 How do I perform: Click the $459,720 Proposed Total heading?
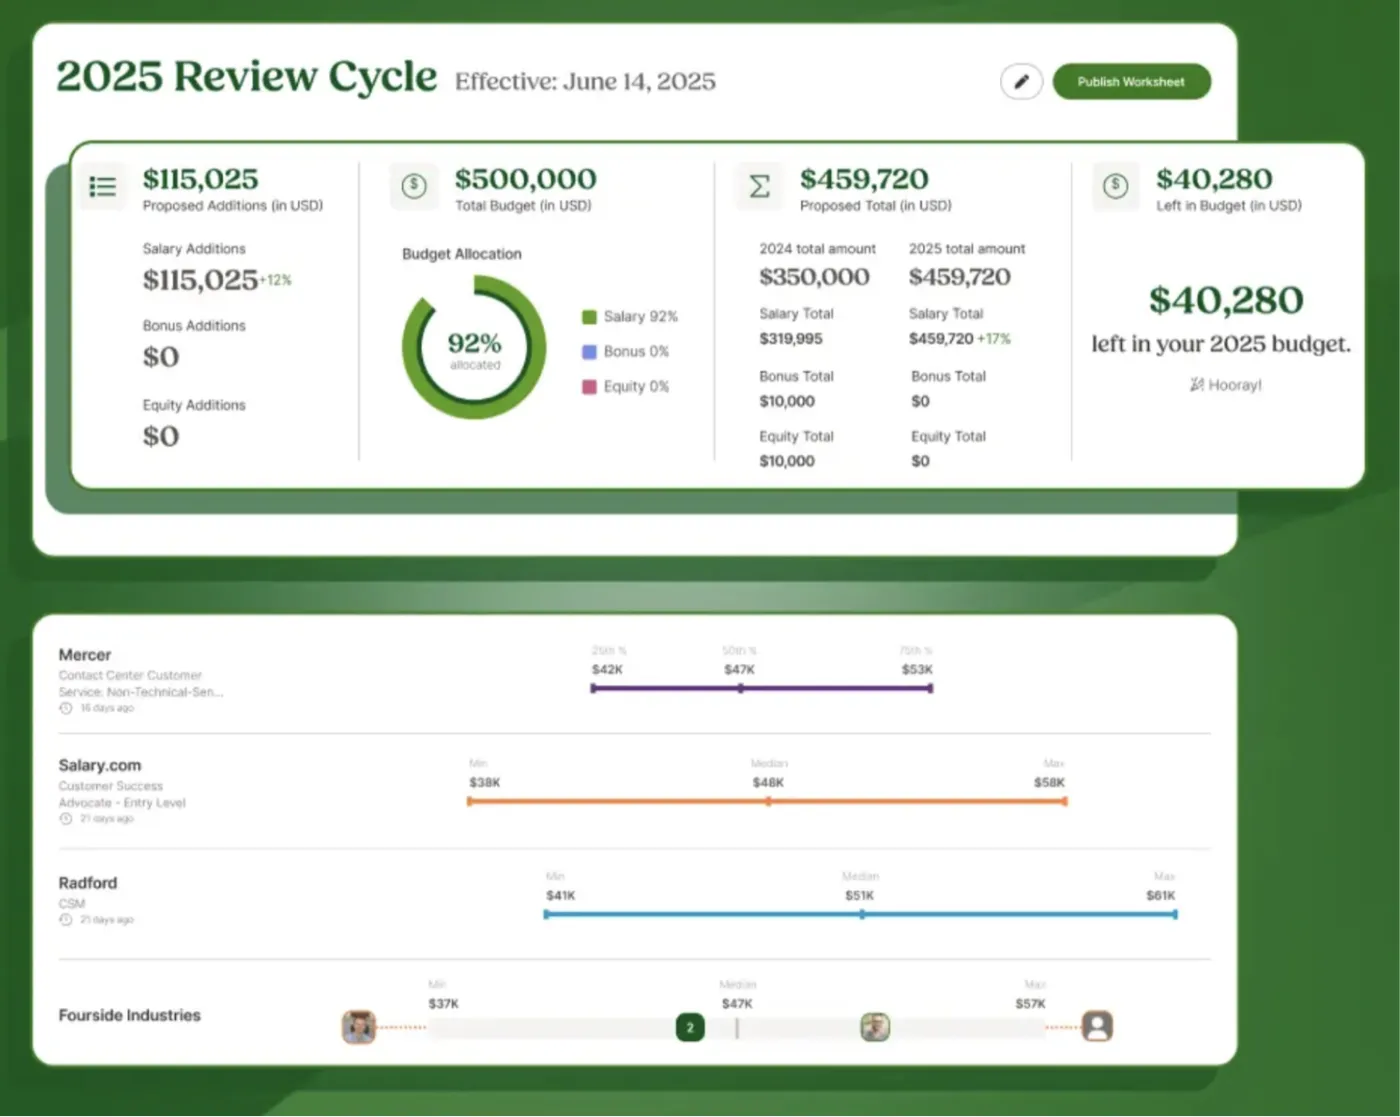864,179
